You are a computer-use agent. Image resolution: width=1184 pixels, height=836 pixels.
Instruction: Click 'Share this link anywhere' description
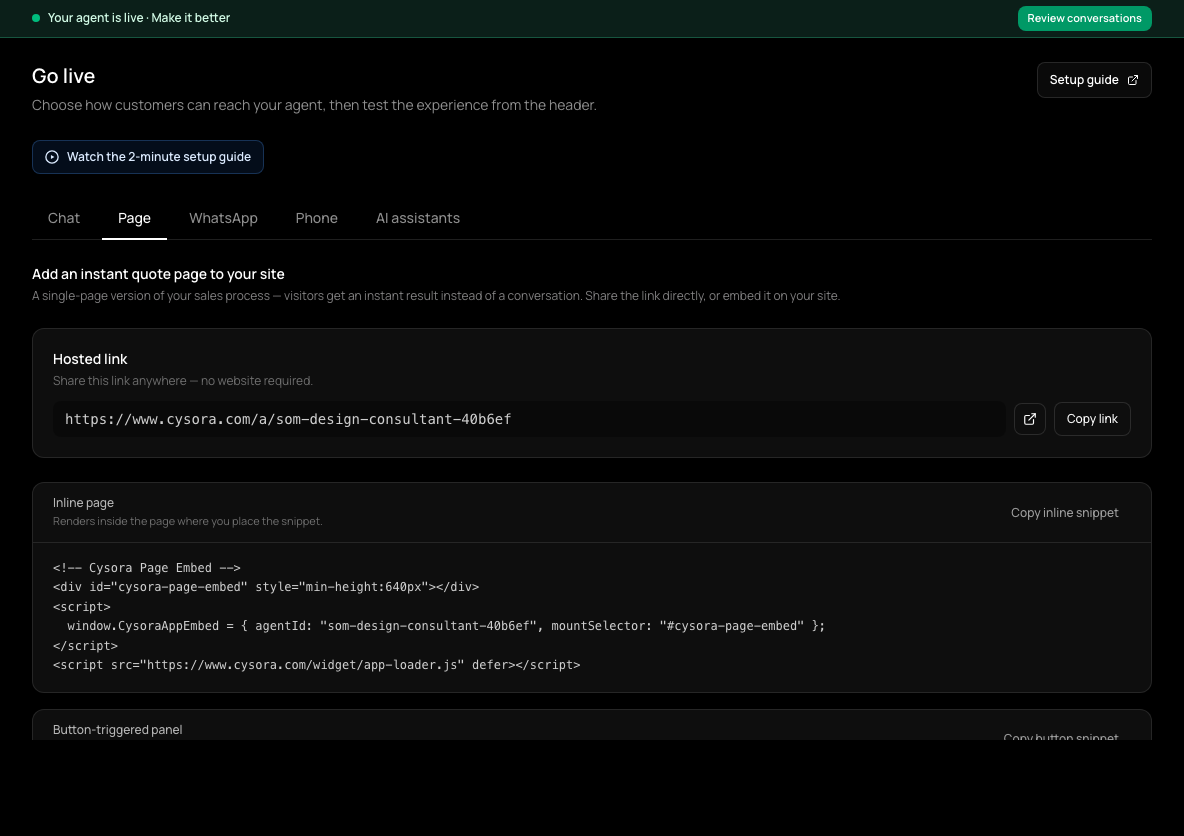click(x=183, y=381)
